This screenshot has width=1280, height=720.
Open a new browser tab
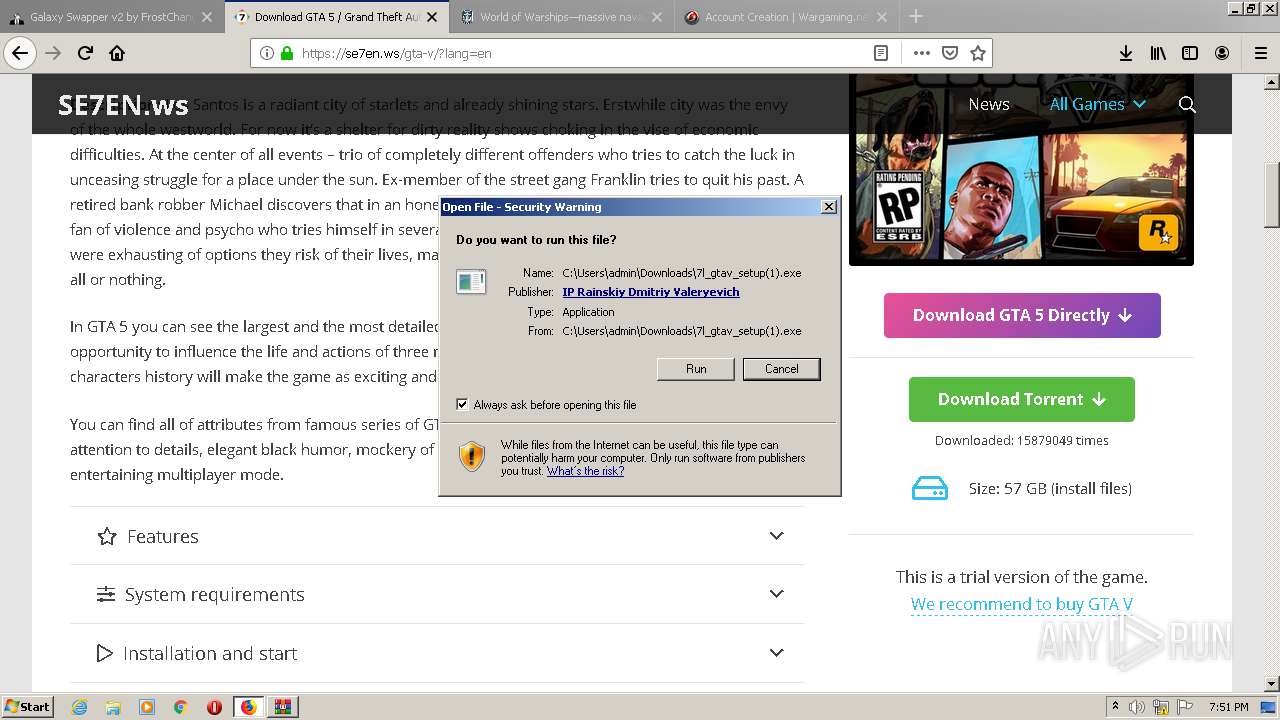tap(916, 16)
